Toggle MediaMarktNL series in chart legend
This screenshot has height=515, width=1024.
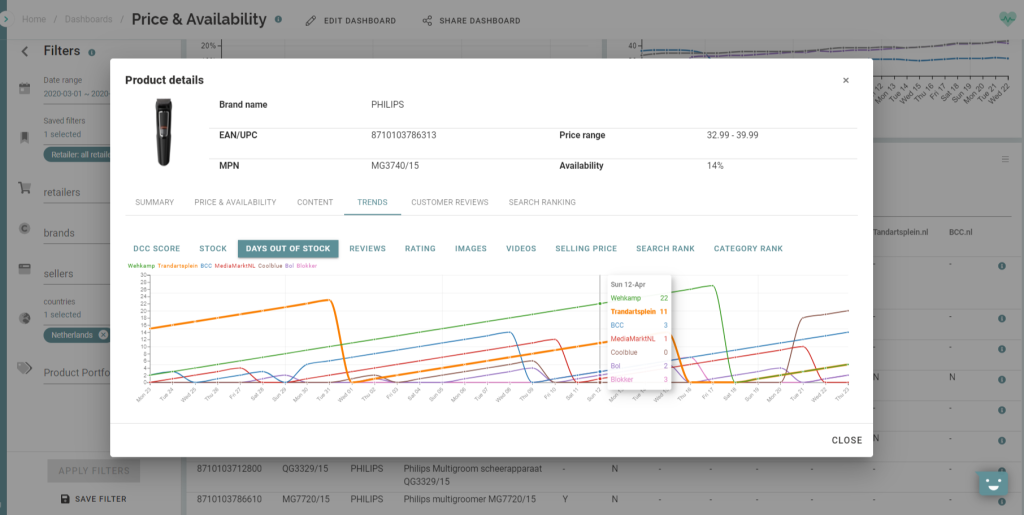(x=234, y=266)
